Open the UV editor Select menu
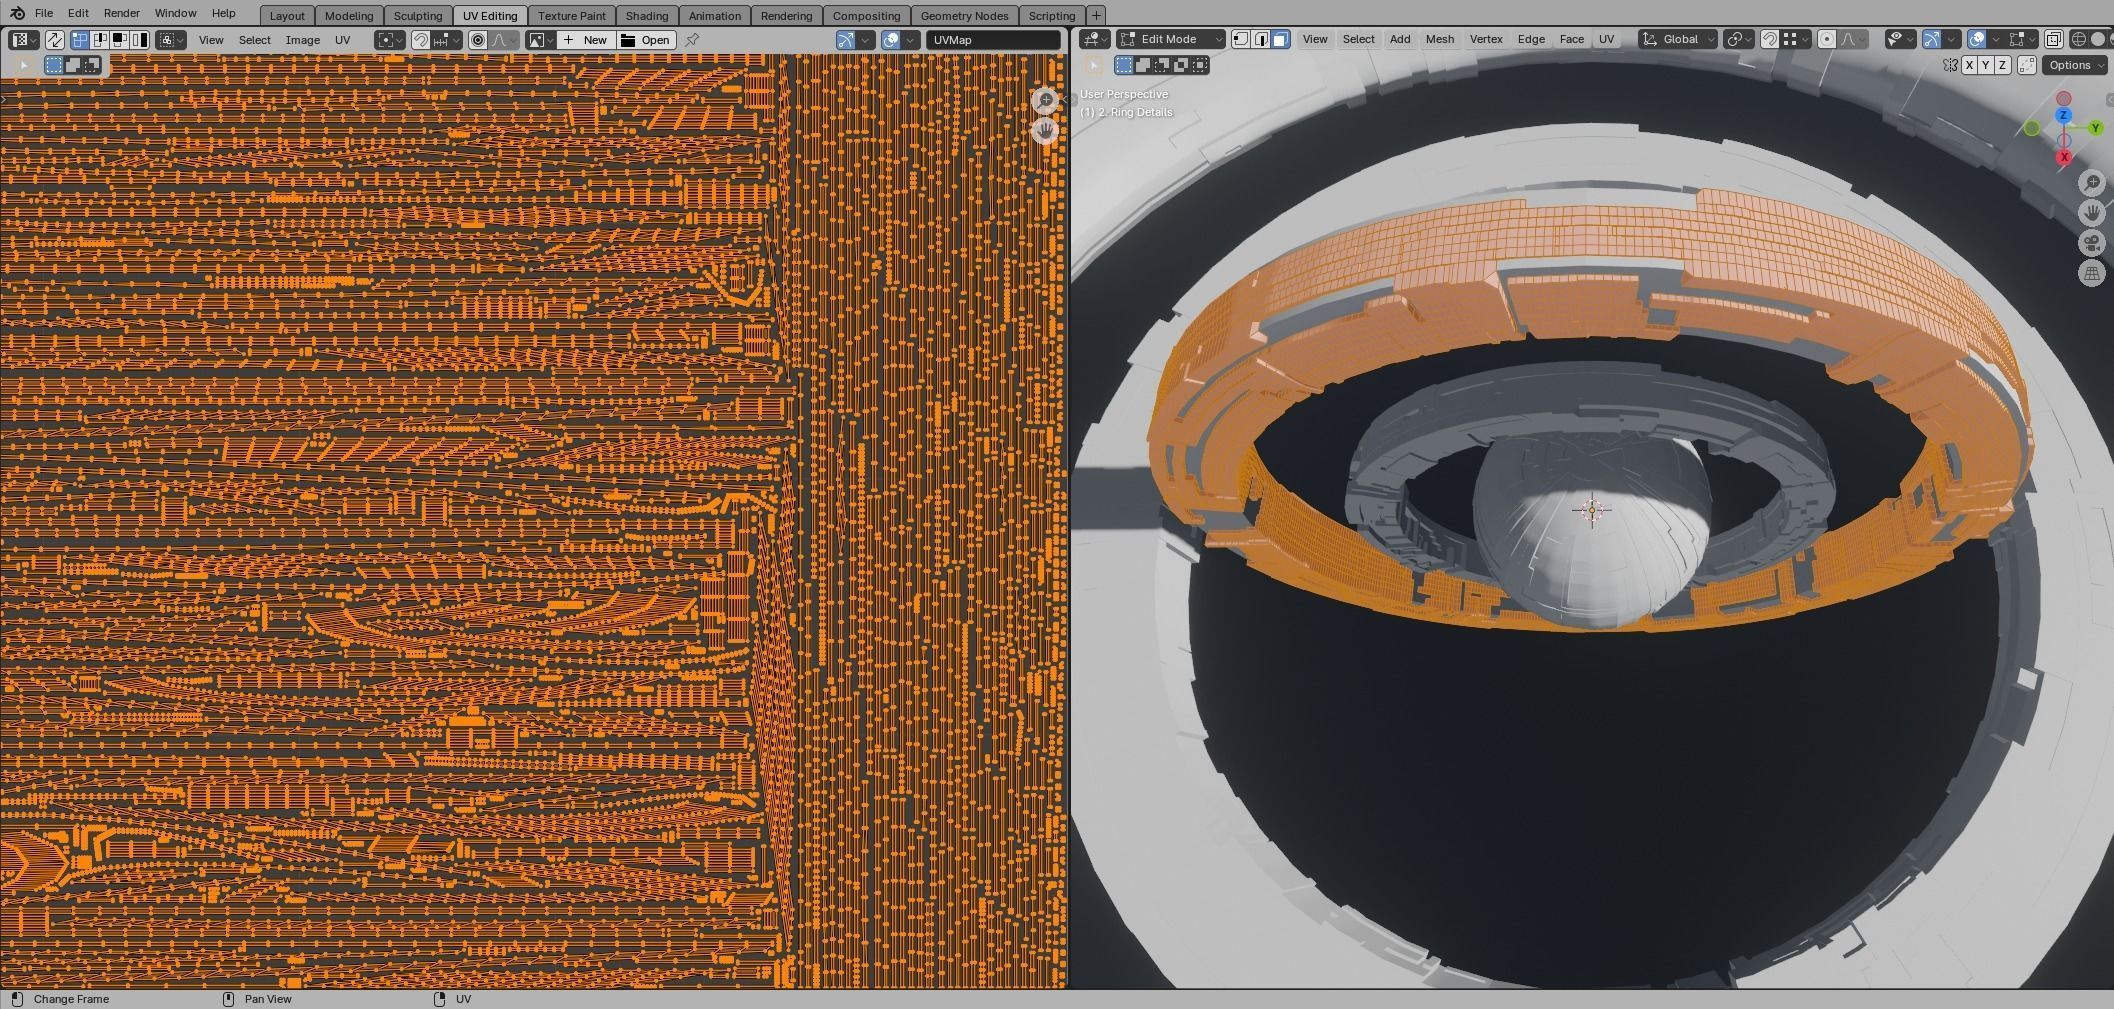This screenshot has width=2114, height=1009. 254,40
